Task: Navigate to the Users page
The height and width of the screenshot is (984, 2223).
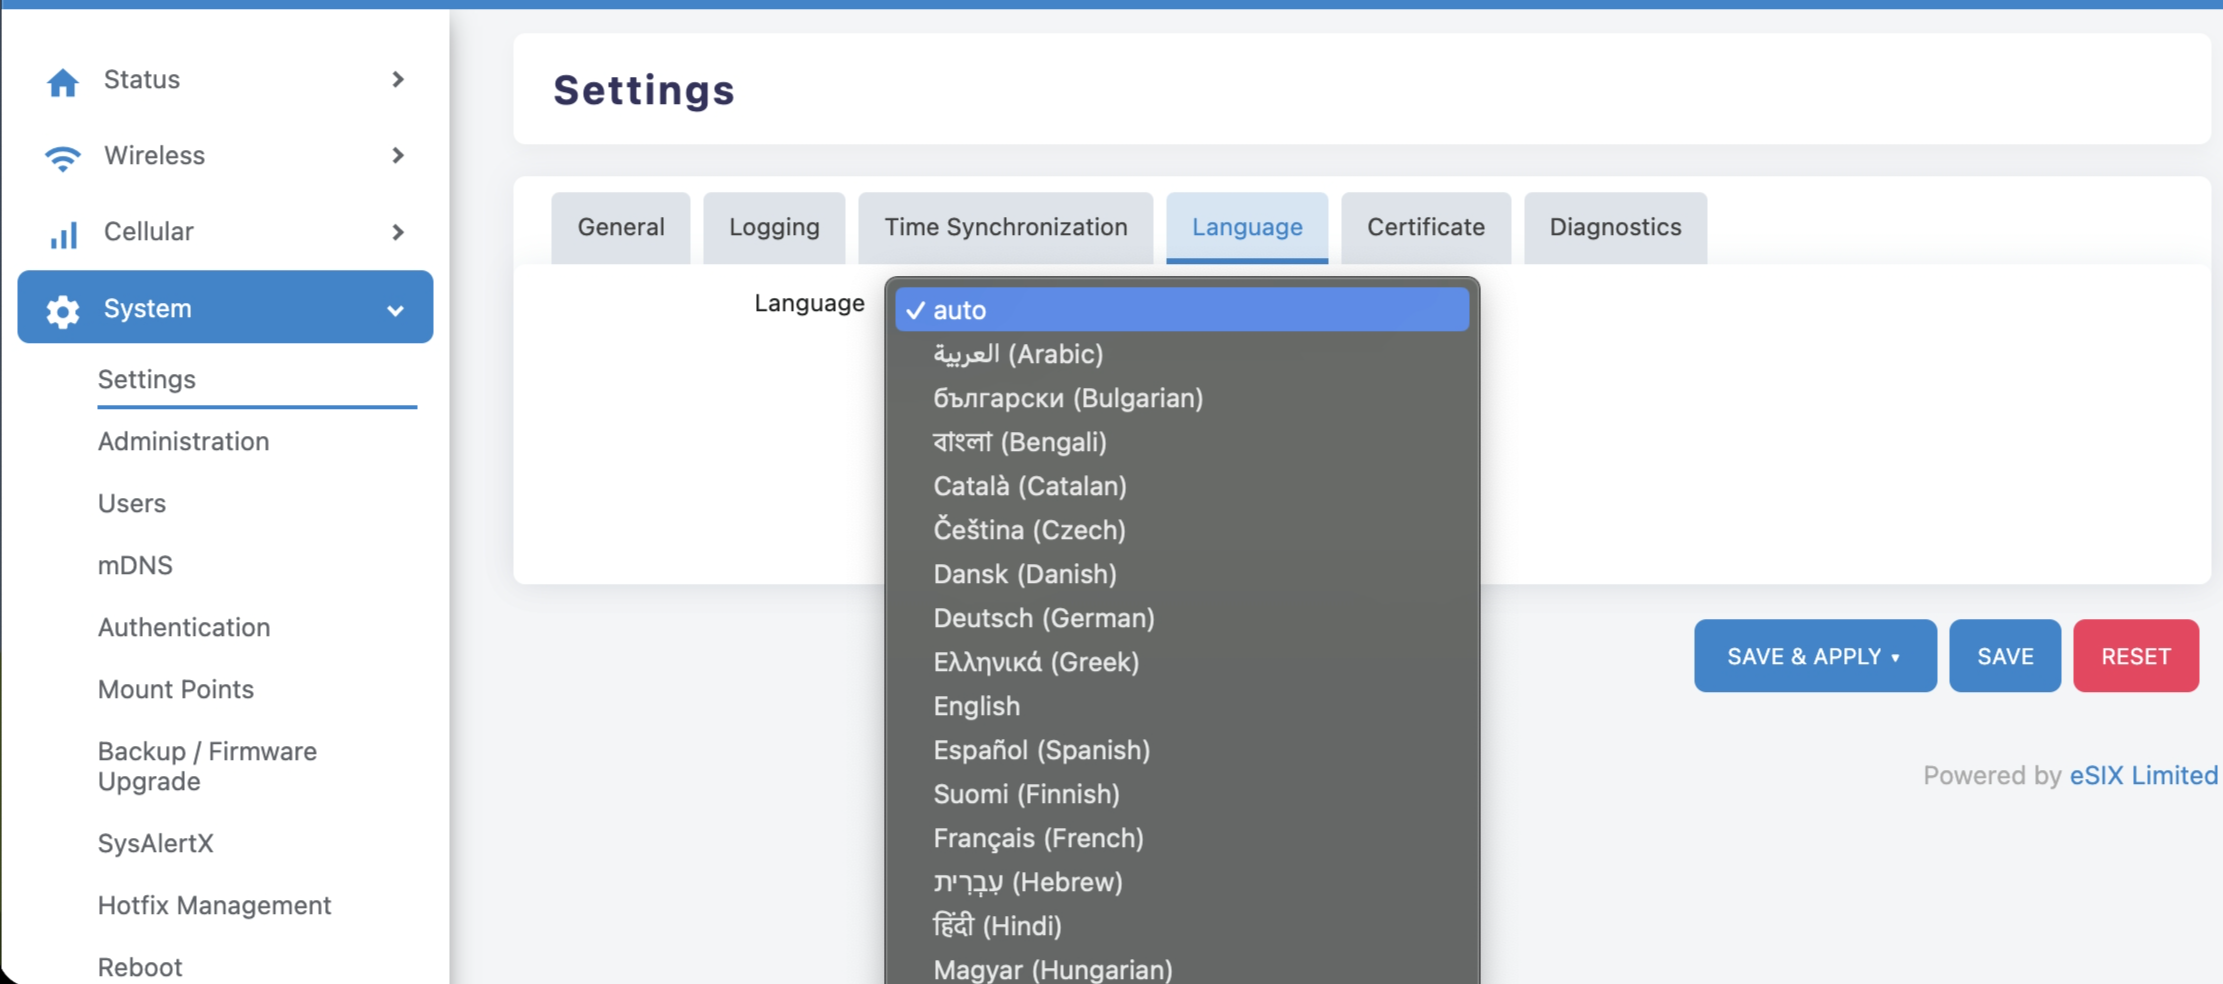Action: pyautogui.click(x=132, y=503)
